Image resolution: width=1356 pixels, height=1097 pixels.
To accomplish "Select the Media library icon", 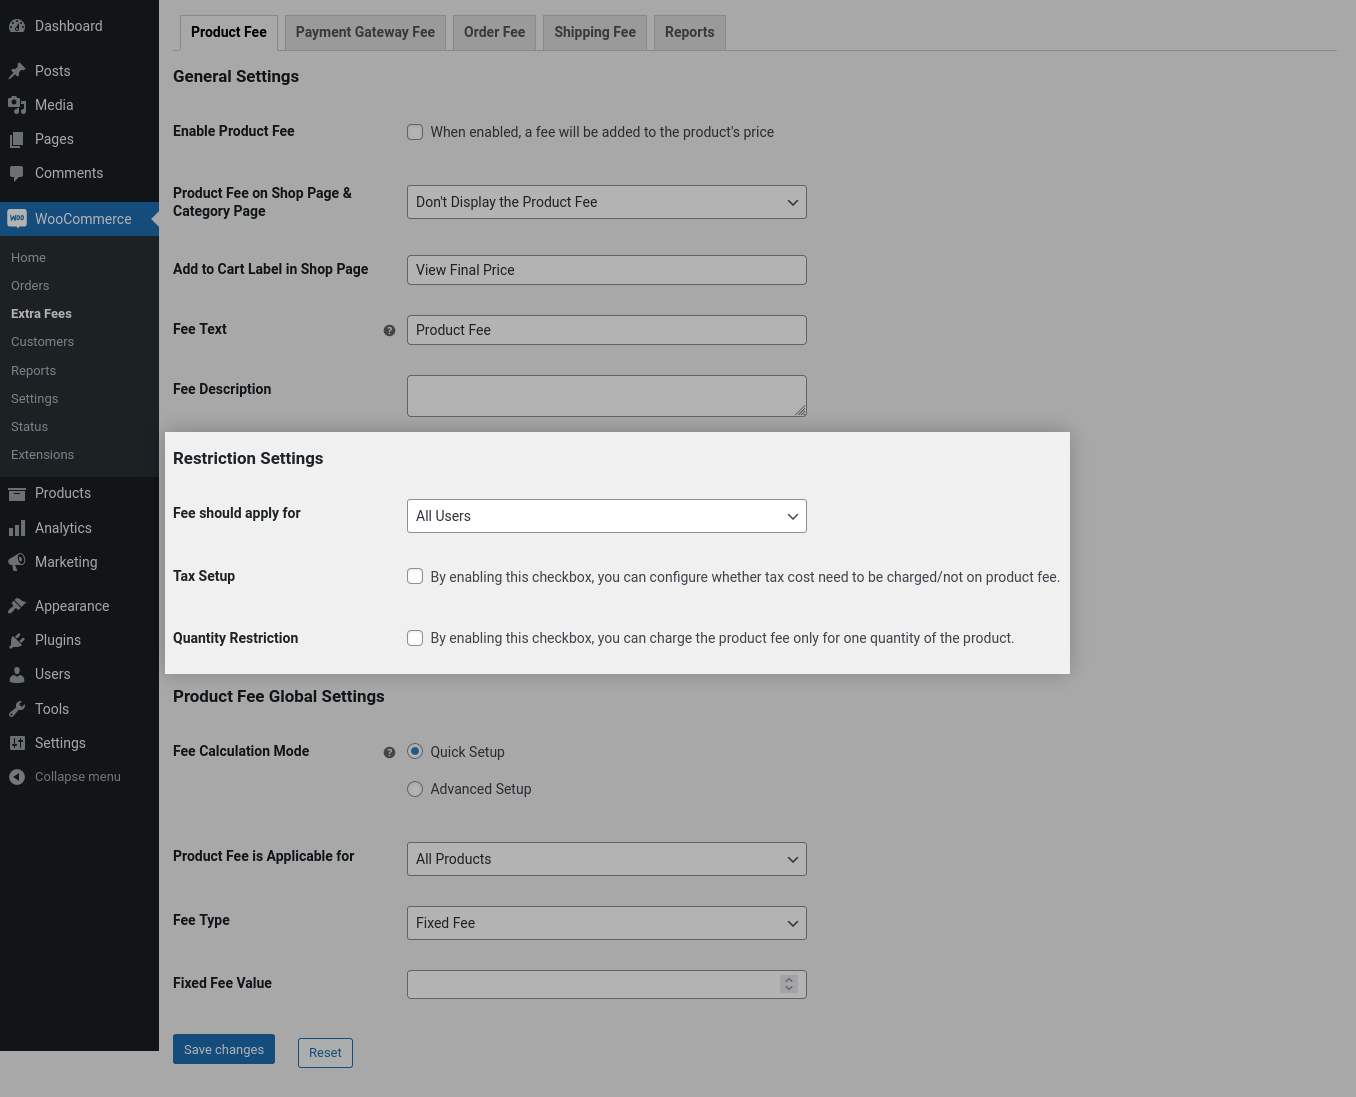I will 16,104.
